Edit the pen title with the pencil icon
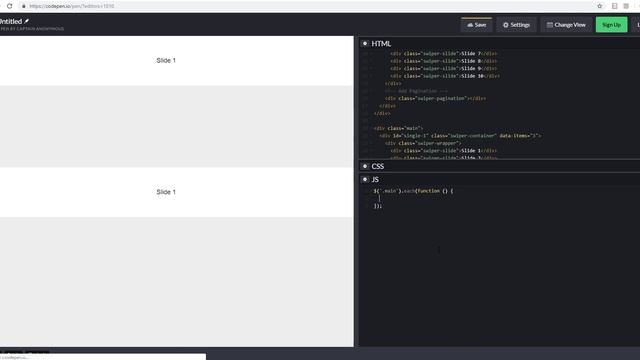 (27, 21)
